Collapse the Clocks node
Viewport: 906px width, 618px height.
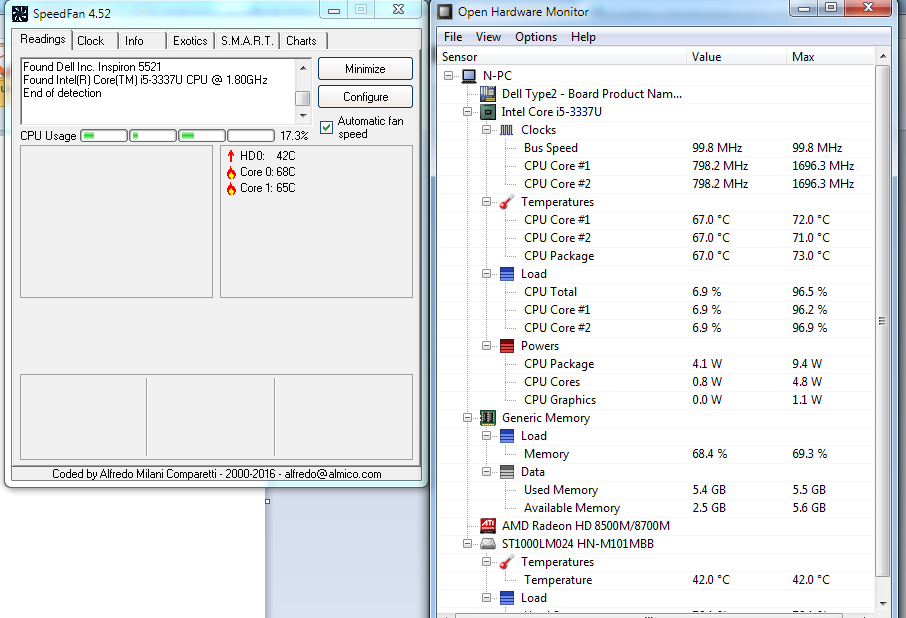(487, 130)
